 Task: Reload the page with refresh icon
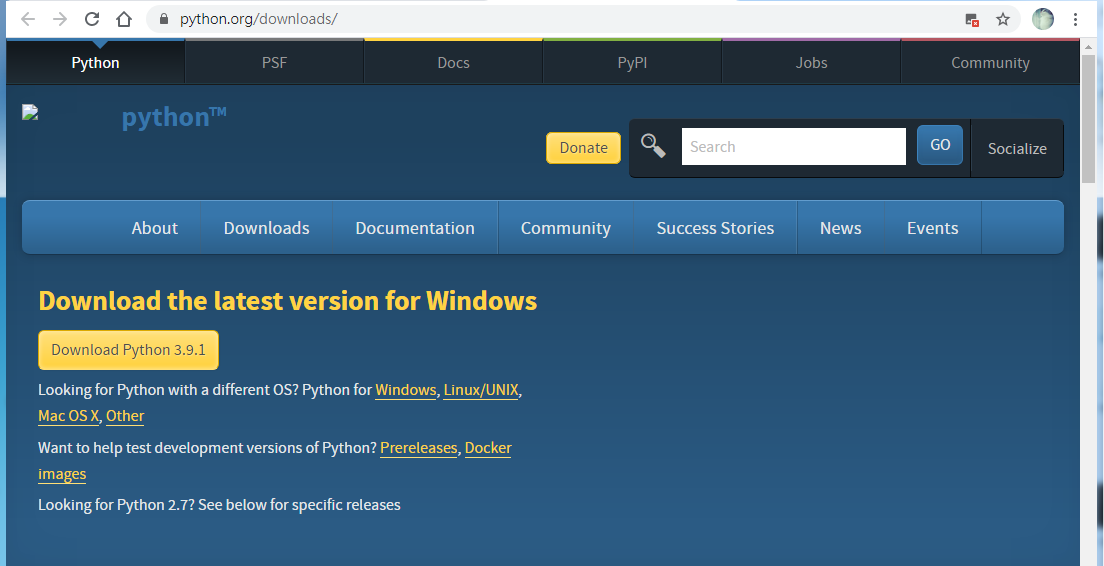tap(92, 19)
